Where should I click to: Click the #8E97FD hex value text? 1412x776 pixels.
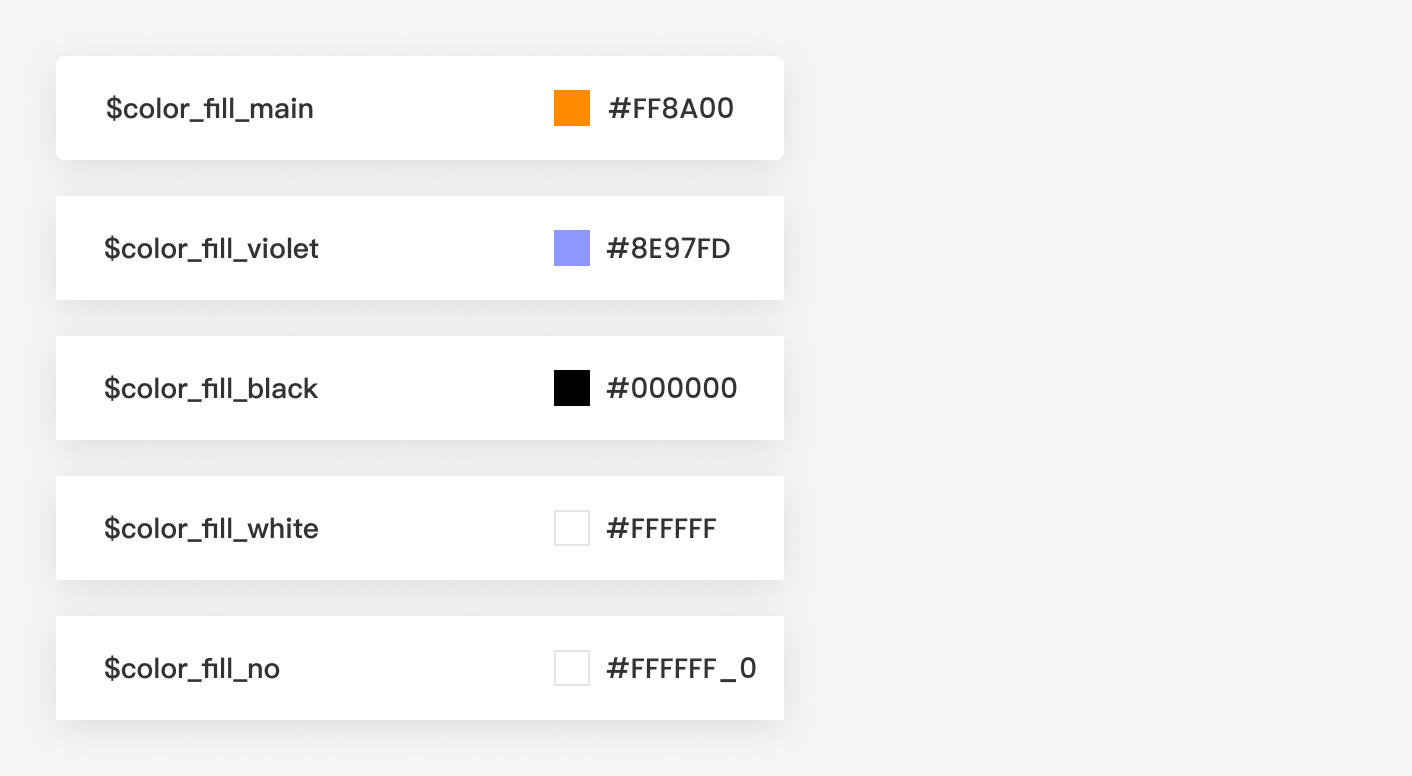pyautogui.click(x=669, y=248)
